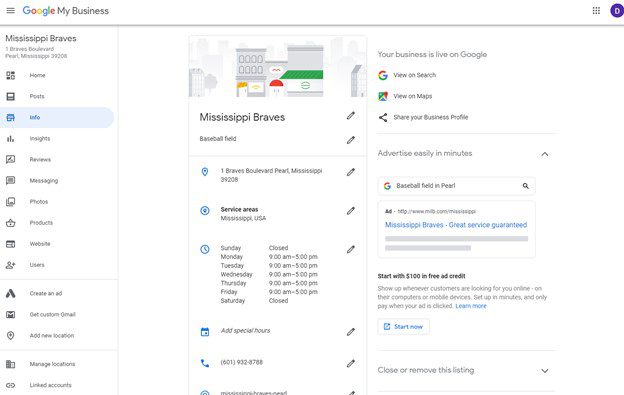Click the Manage locations building icon
Viewport: 624px width, 395px height.
click(x=11, y=364)
